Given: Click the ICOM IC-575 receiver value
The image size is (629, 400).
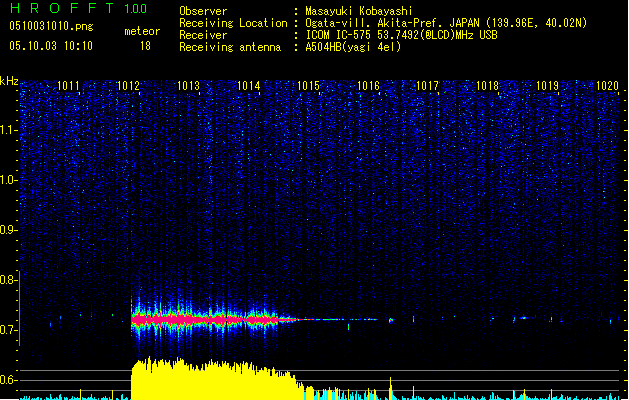Looking at the screenshot, I should [402, 35].
